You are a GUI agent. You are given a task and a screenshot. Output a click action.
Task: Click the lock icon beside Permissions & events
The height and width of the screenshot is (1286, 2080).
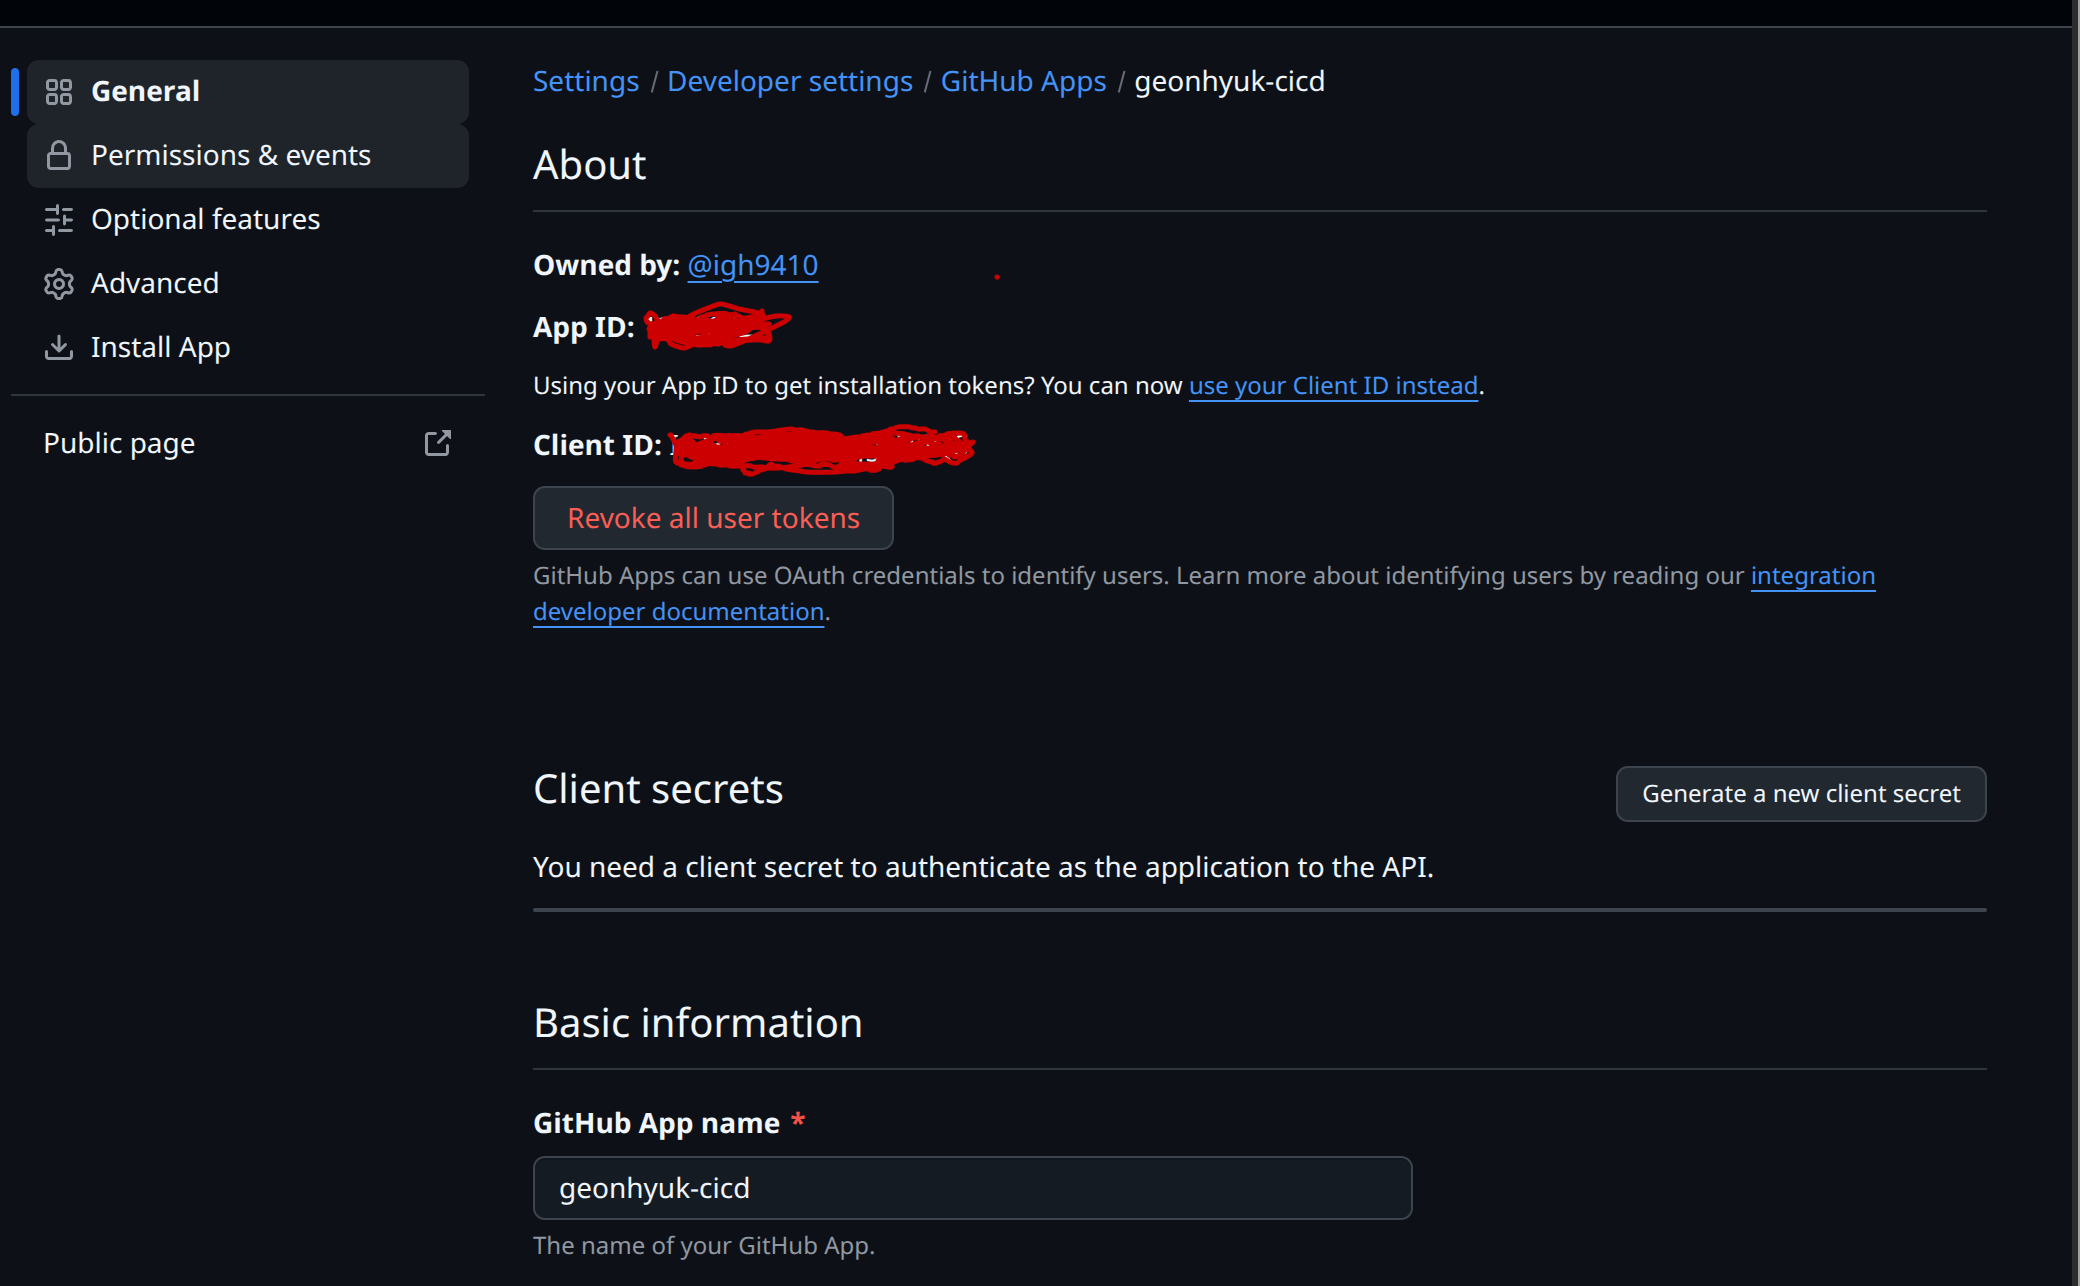click(59, 156)
